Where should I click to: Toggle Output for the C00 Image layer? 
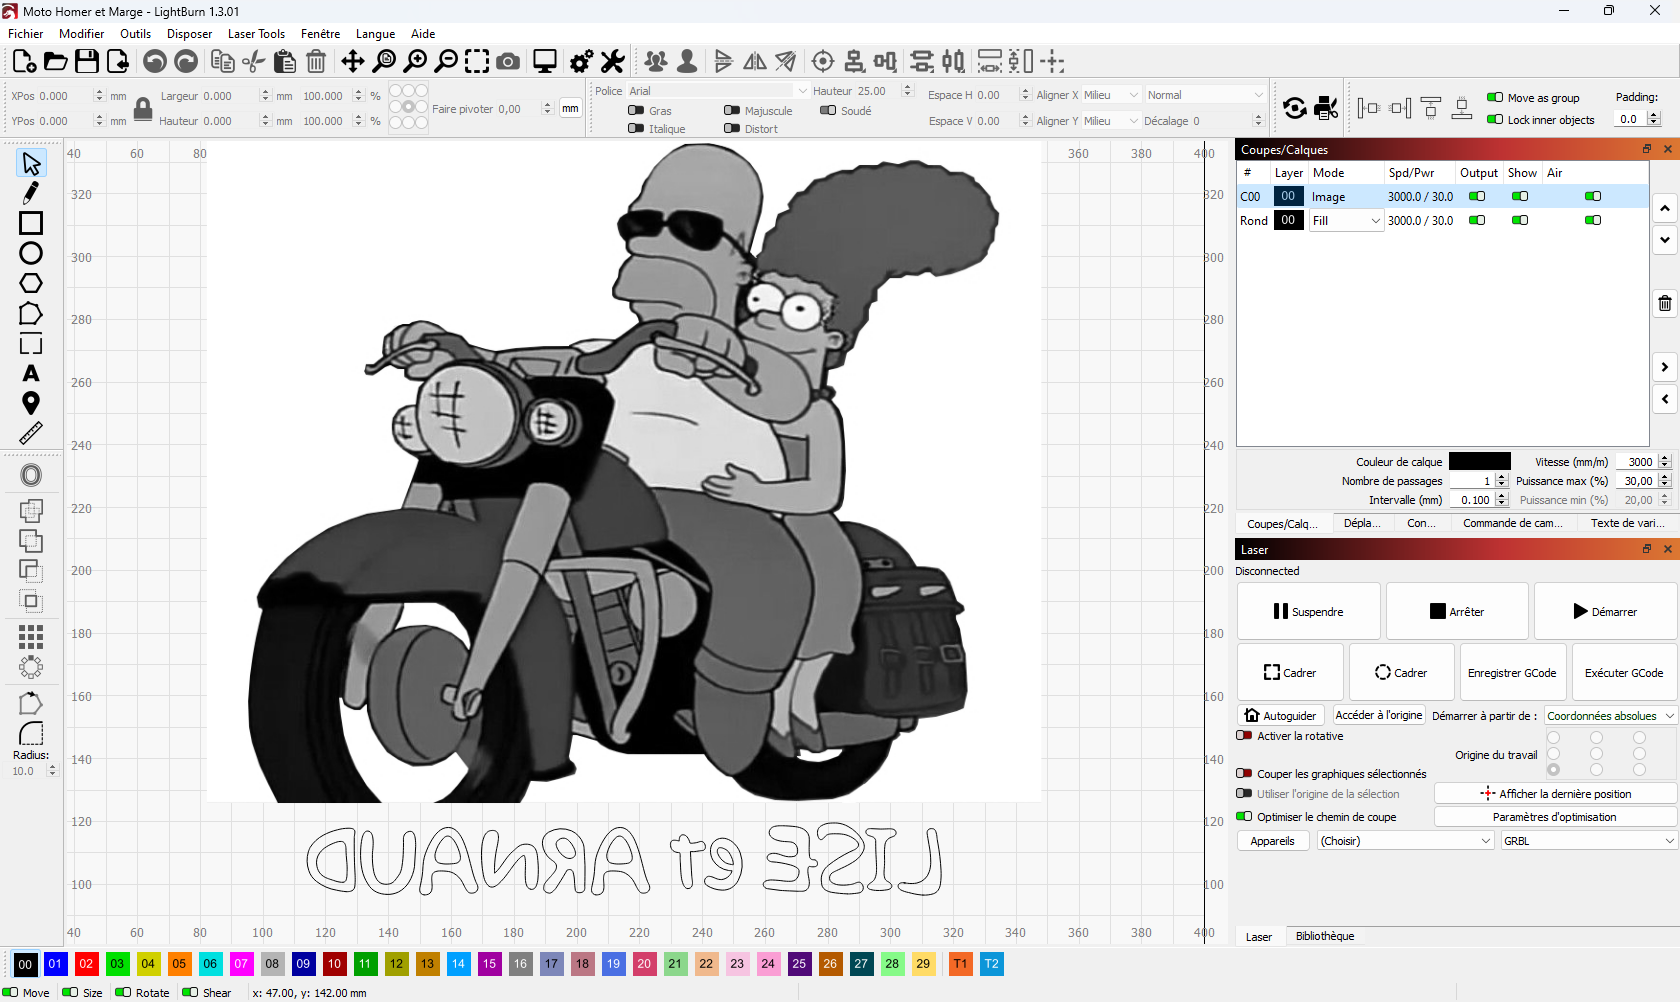point(1477,196)
